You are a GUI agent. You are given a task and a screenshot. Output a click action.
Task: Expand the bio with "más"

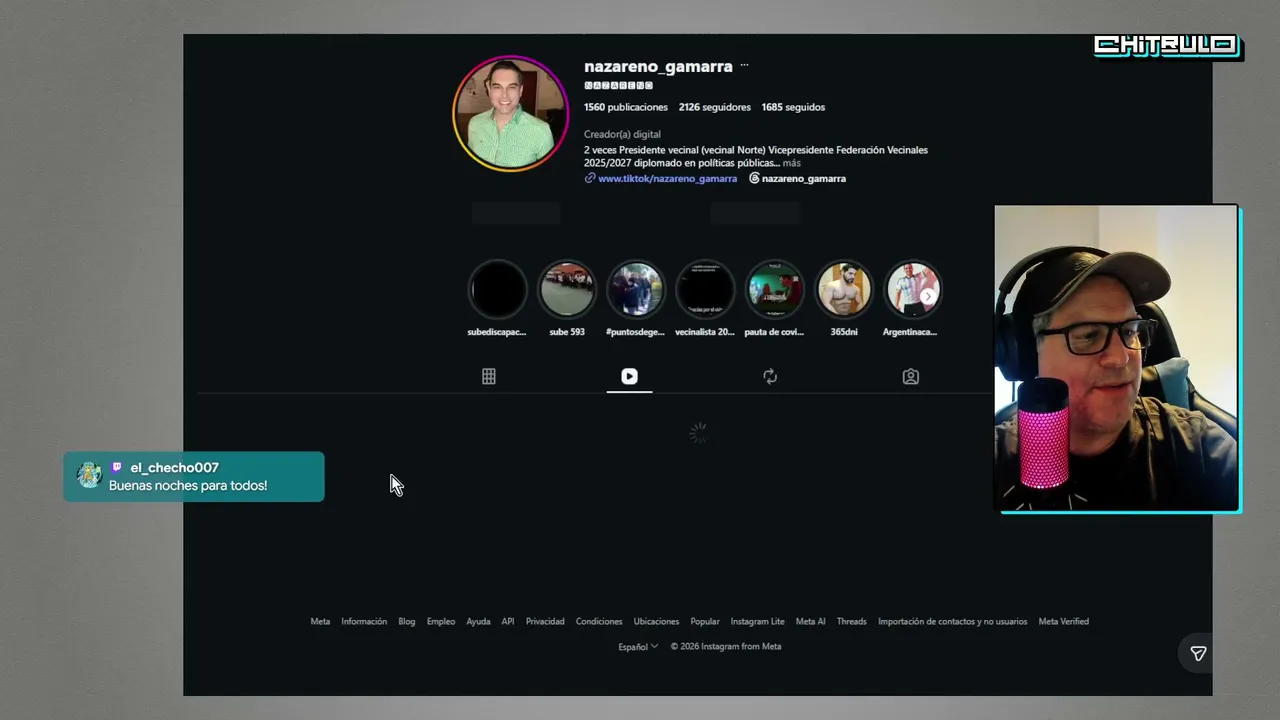792,163
